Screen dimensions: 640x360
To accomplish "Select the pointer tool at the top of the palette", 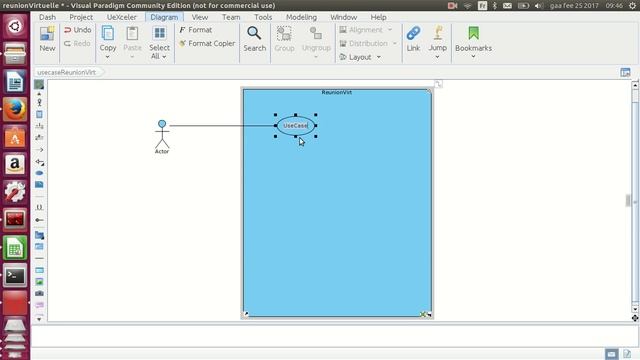I will pos(39,84).
